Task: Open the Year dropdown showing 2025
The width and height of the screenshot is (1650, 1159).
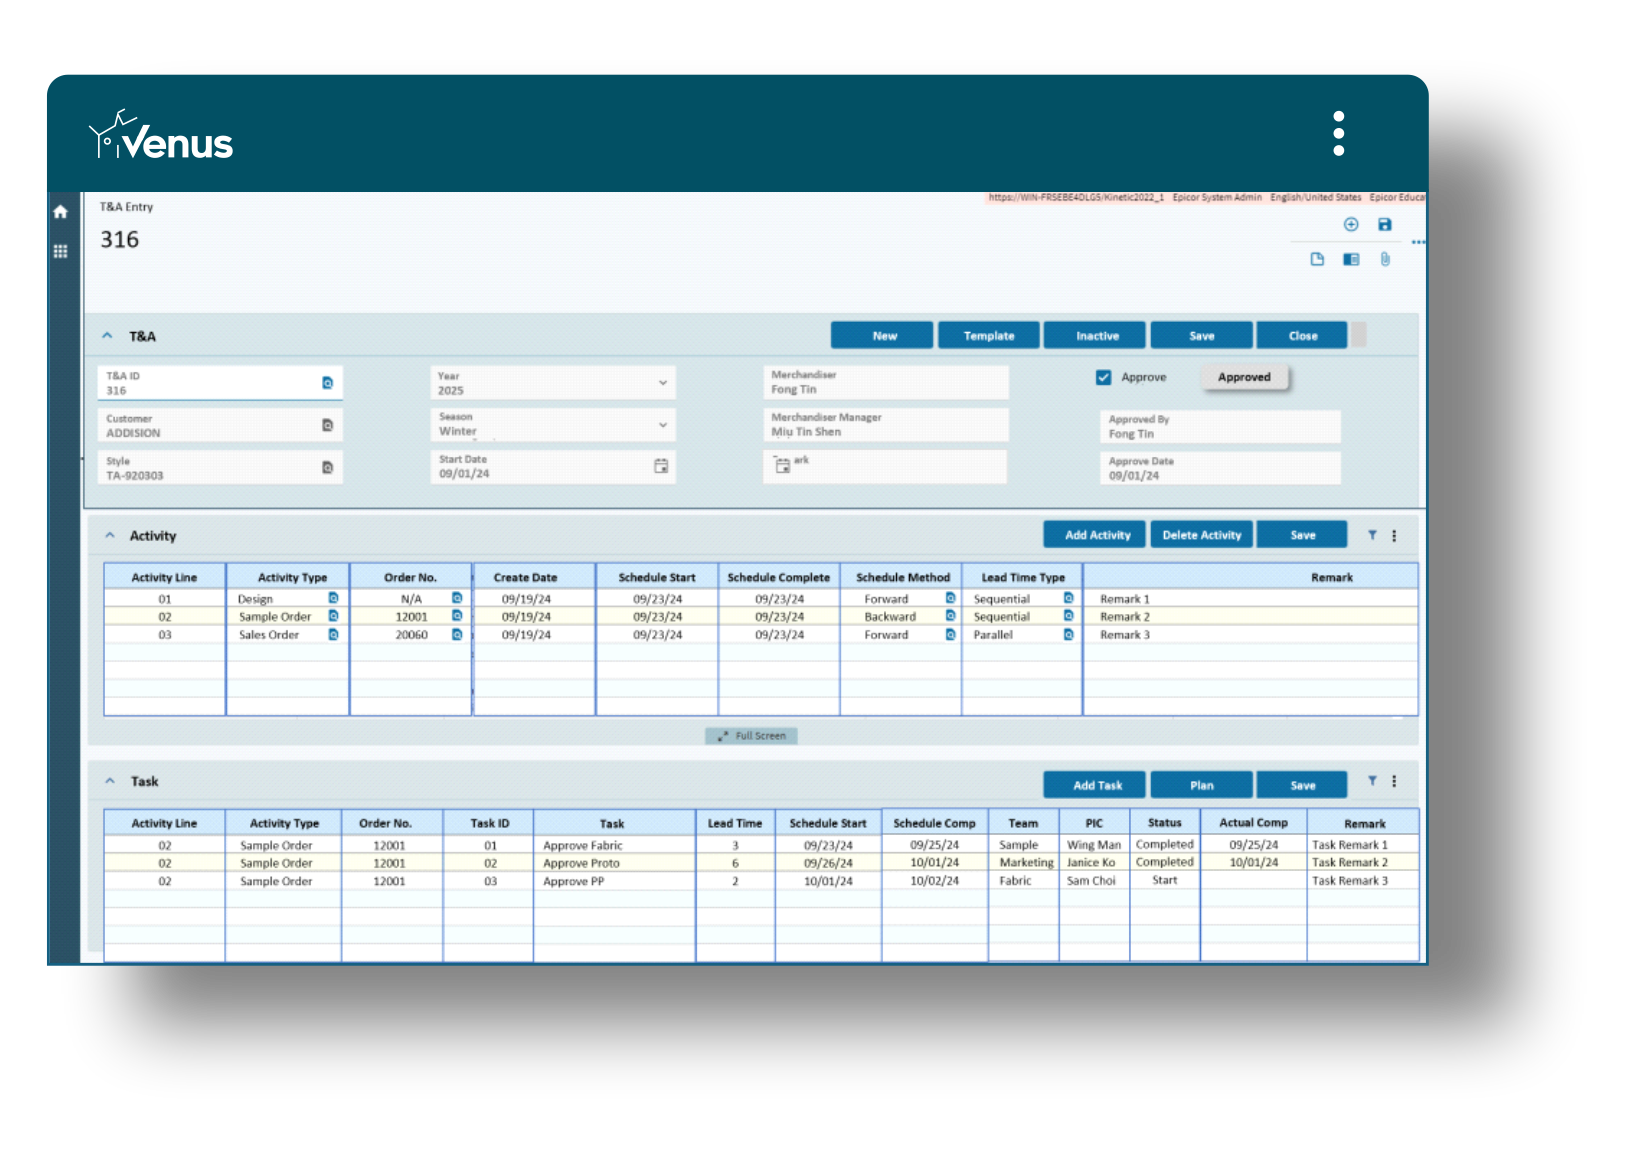Action: tap(662, 382)
